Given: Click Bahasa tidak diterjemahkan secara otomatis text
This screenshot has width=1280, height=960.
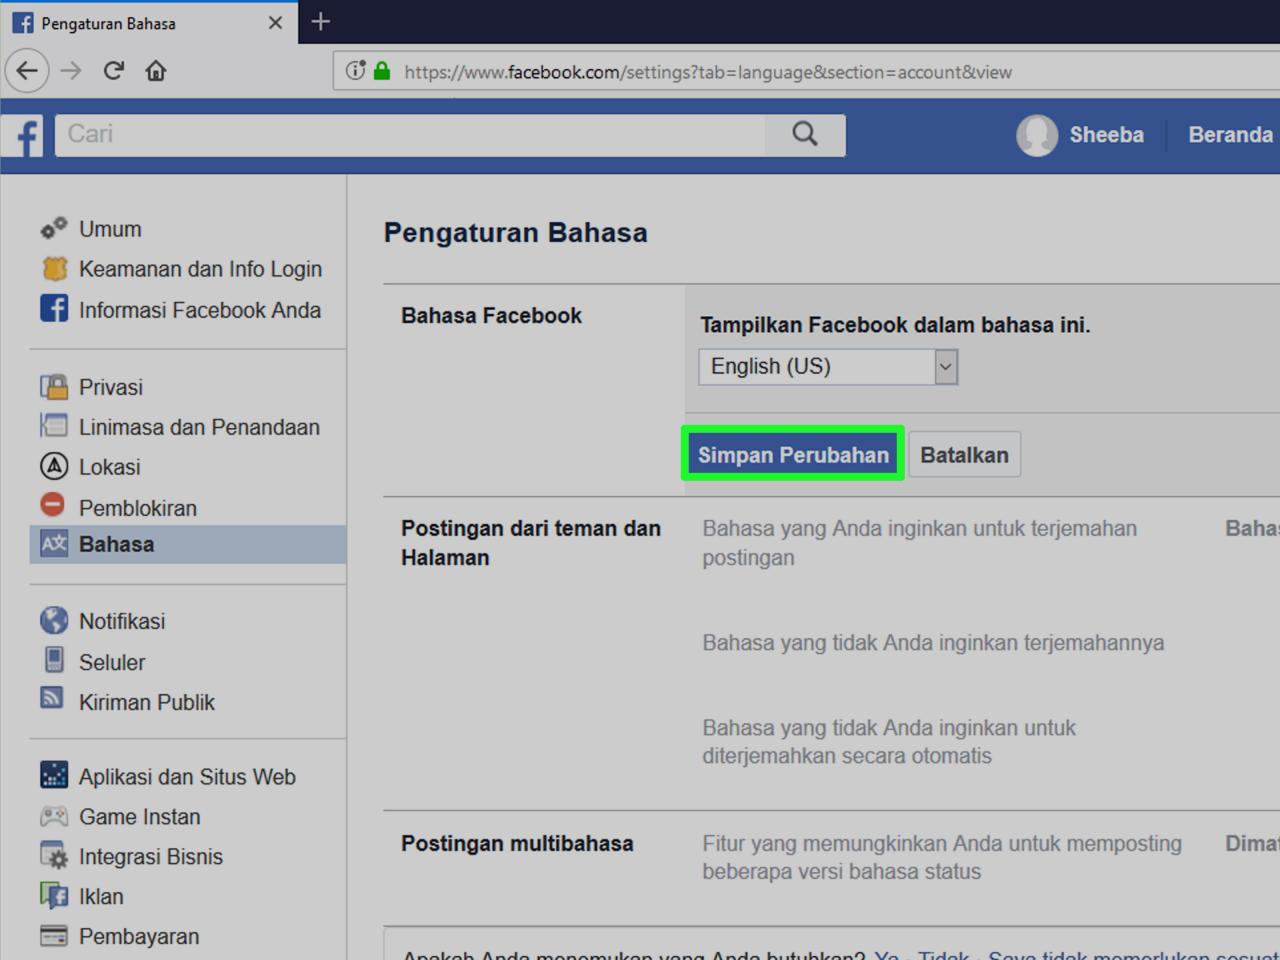Looking at the screenshot, I should [x=888, y=742].
